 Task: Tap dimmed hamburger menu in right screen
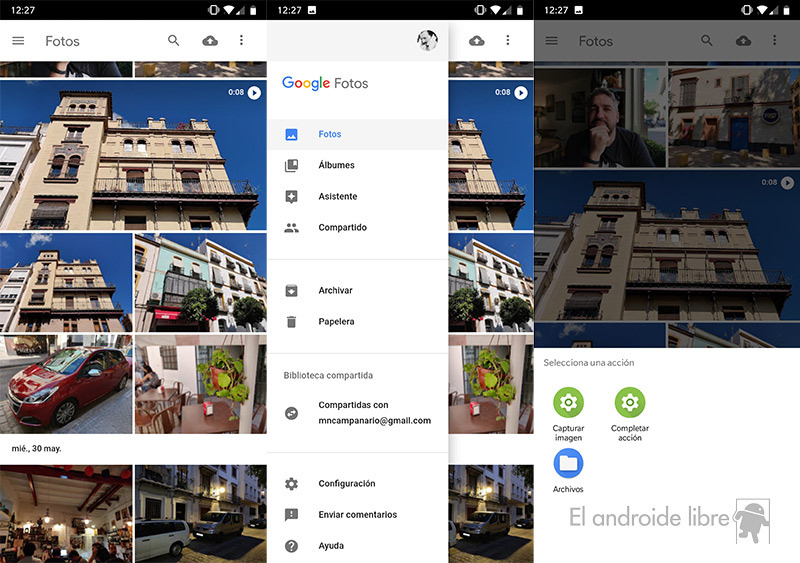coord(552,40)
